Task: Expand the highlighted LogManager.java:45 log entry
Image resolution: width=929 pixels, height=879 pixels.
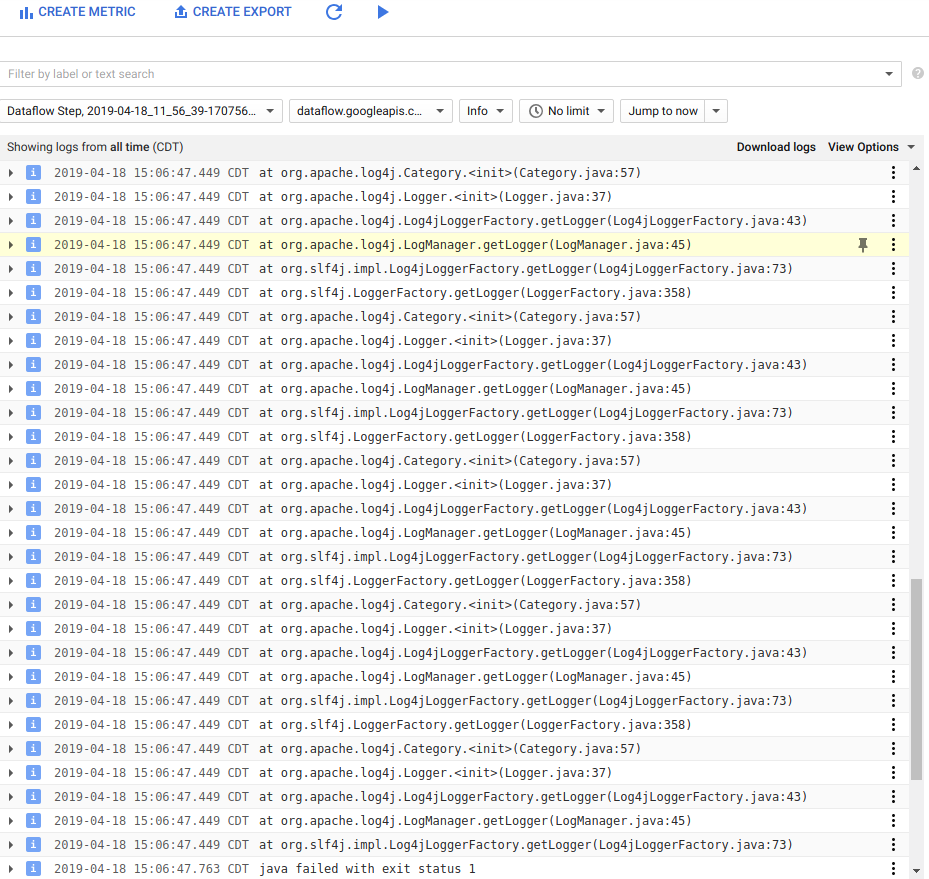Action: [x=11, y=245]
